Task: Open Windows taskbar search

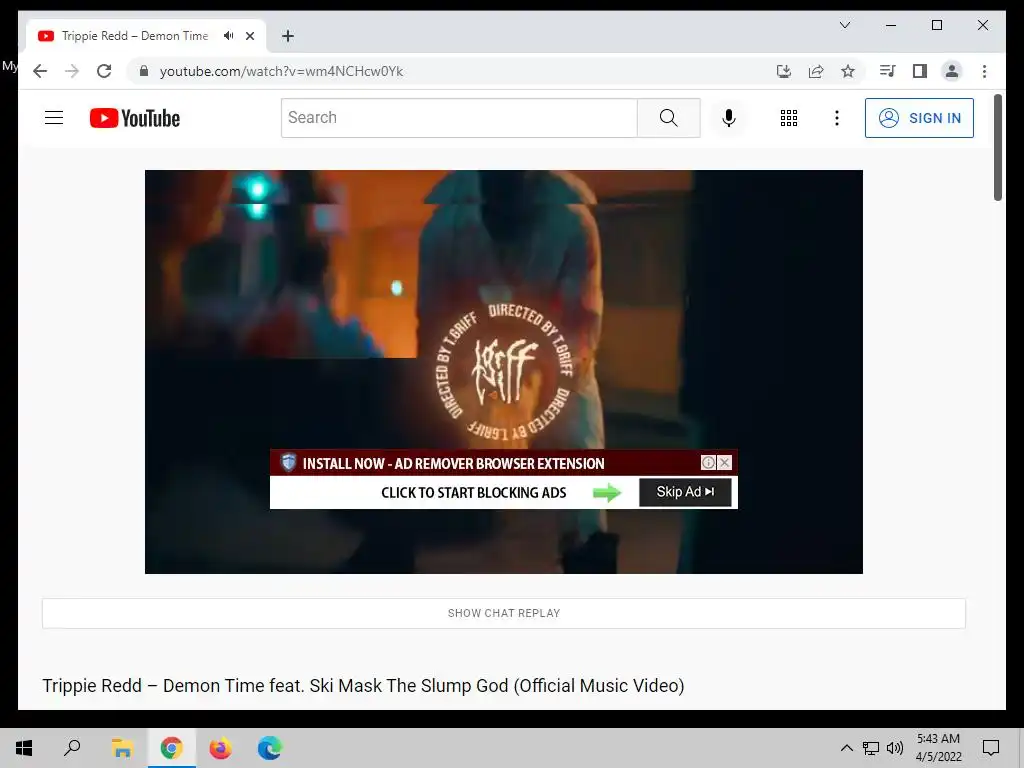Action: coord(72,748)
